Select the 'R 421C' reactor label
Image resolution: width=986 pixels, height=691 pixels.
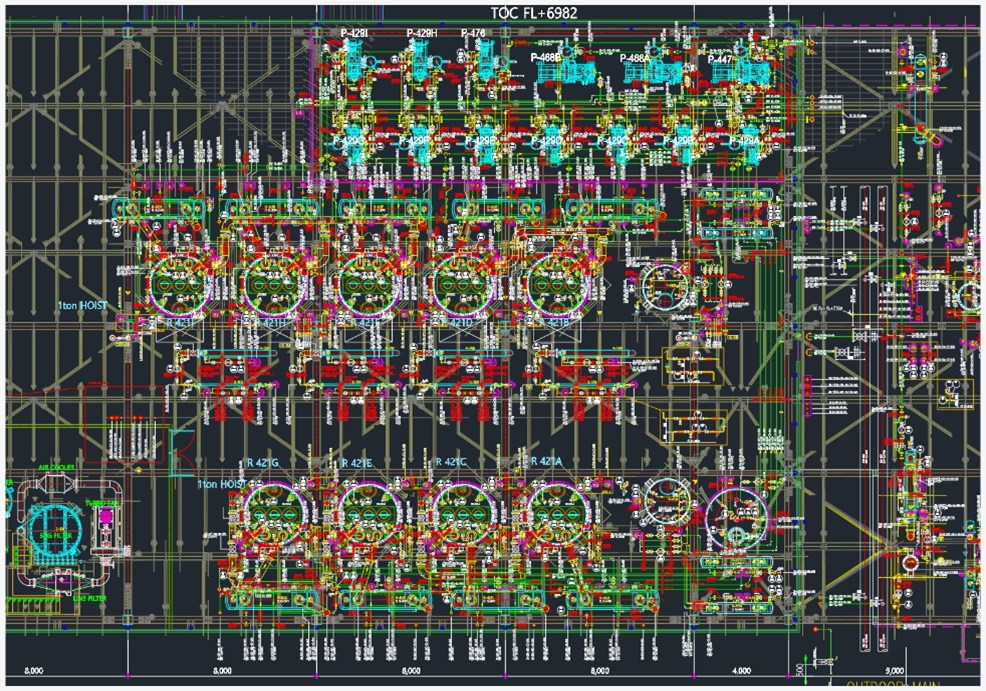[451, 462]
